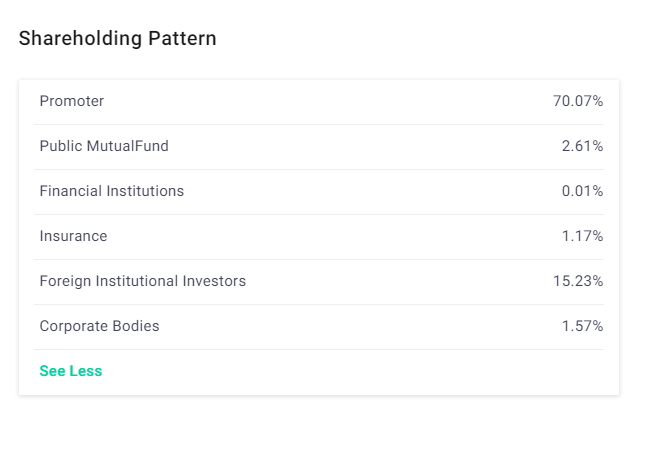Click divider line below Foreign Institutional Investors
Screen dimensions: 672x452
(319, 304)
